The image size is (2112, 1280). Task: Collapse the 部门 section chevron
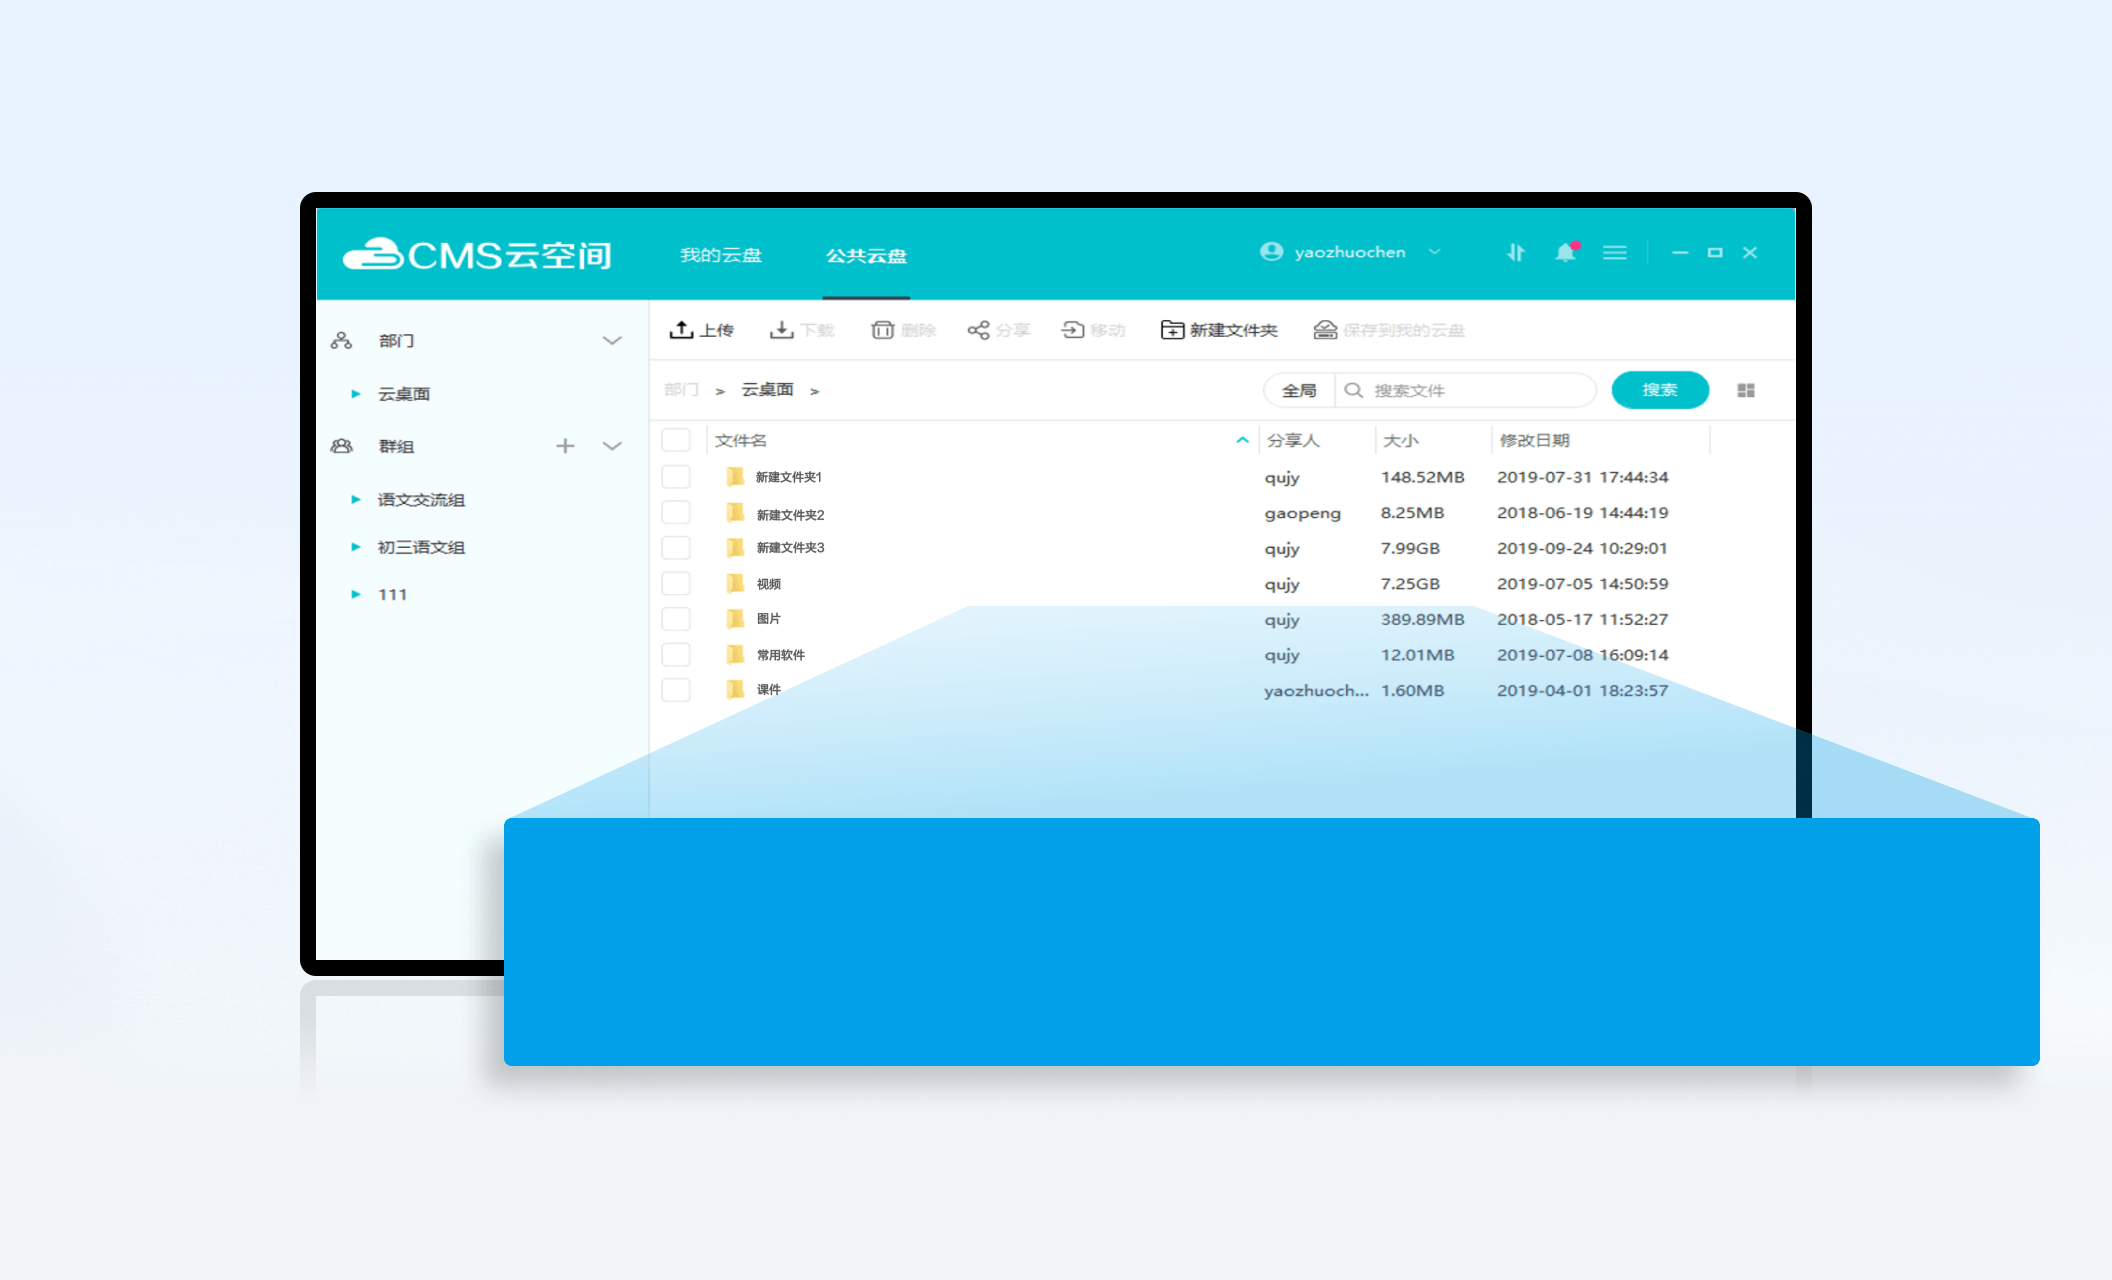coord(612,341)
